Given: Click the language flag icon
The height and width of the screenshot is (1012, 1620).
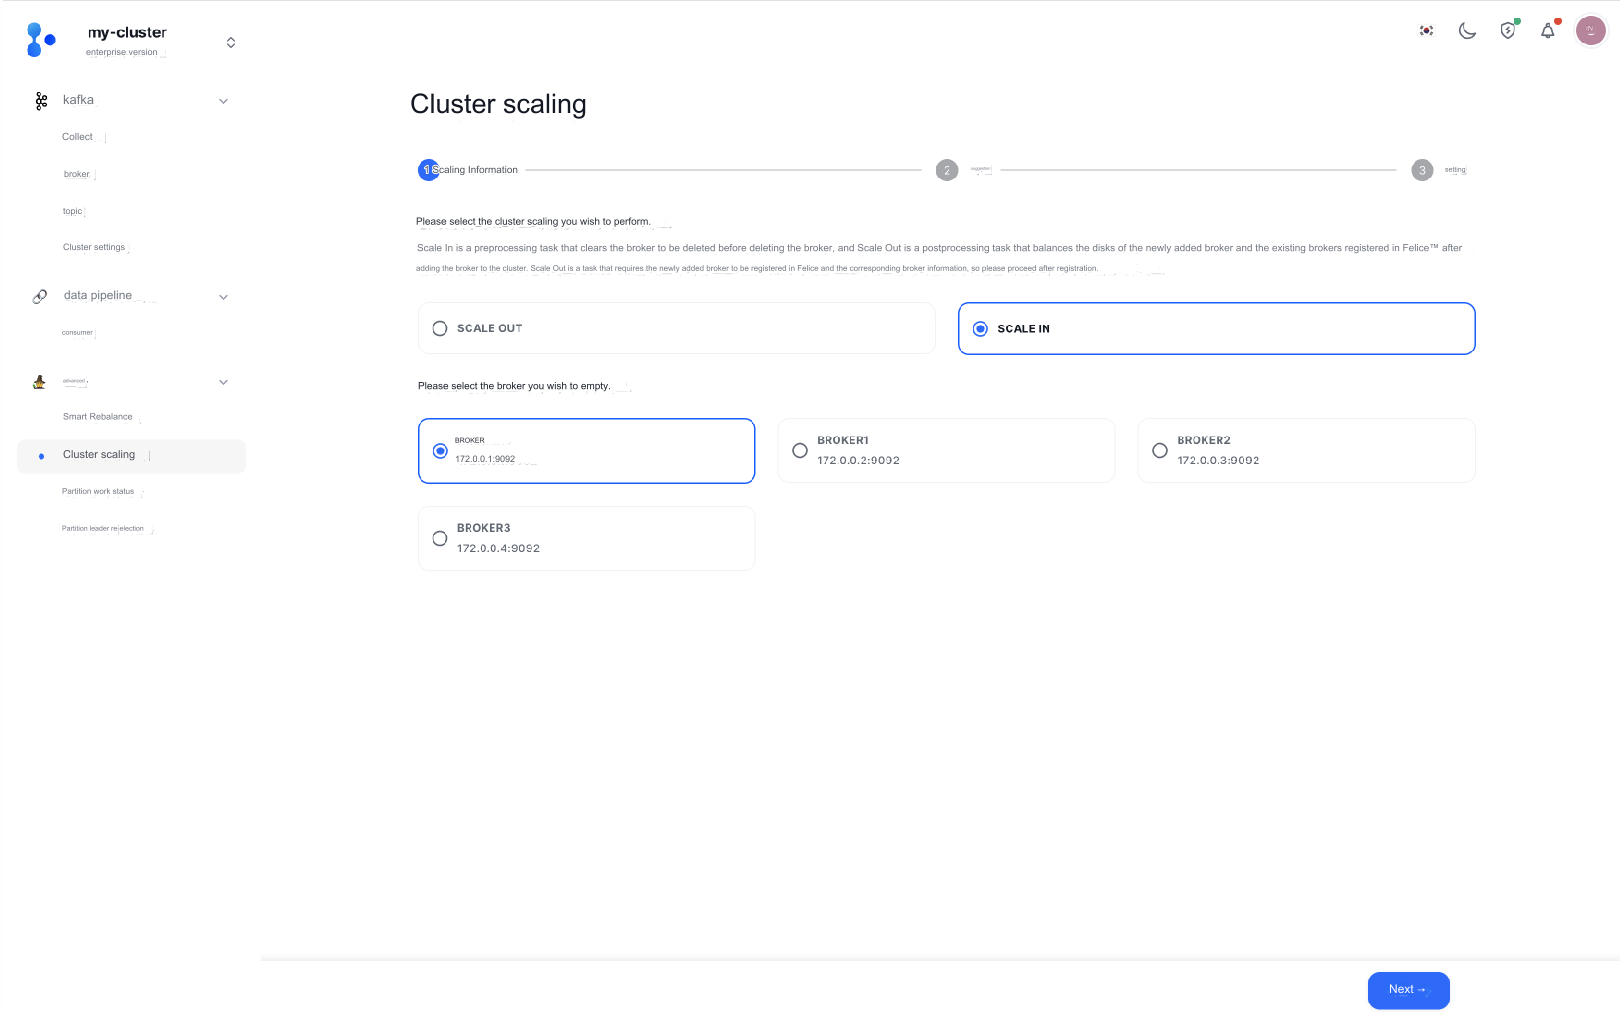Looking at the screenshot, I should tap(1426, 31).
